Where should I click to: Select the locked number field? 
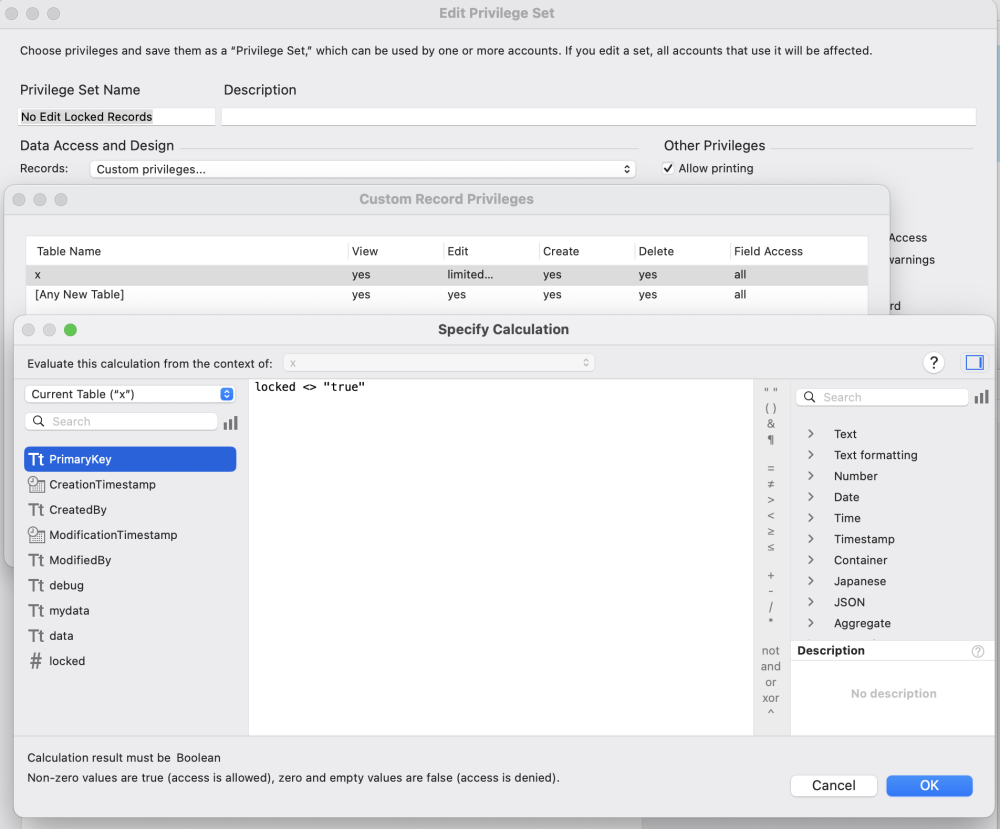coord(67,661)
